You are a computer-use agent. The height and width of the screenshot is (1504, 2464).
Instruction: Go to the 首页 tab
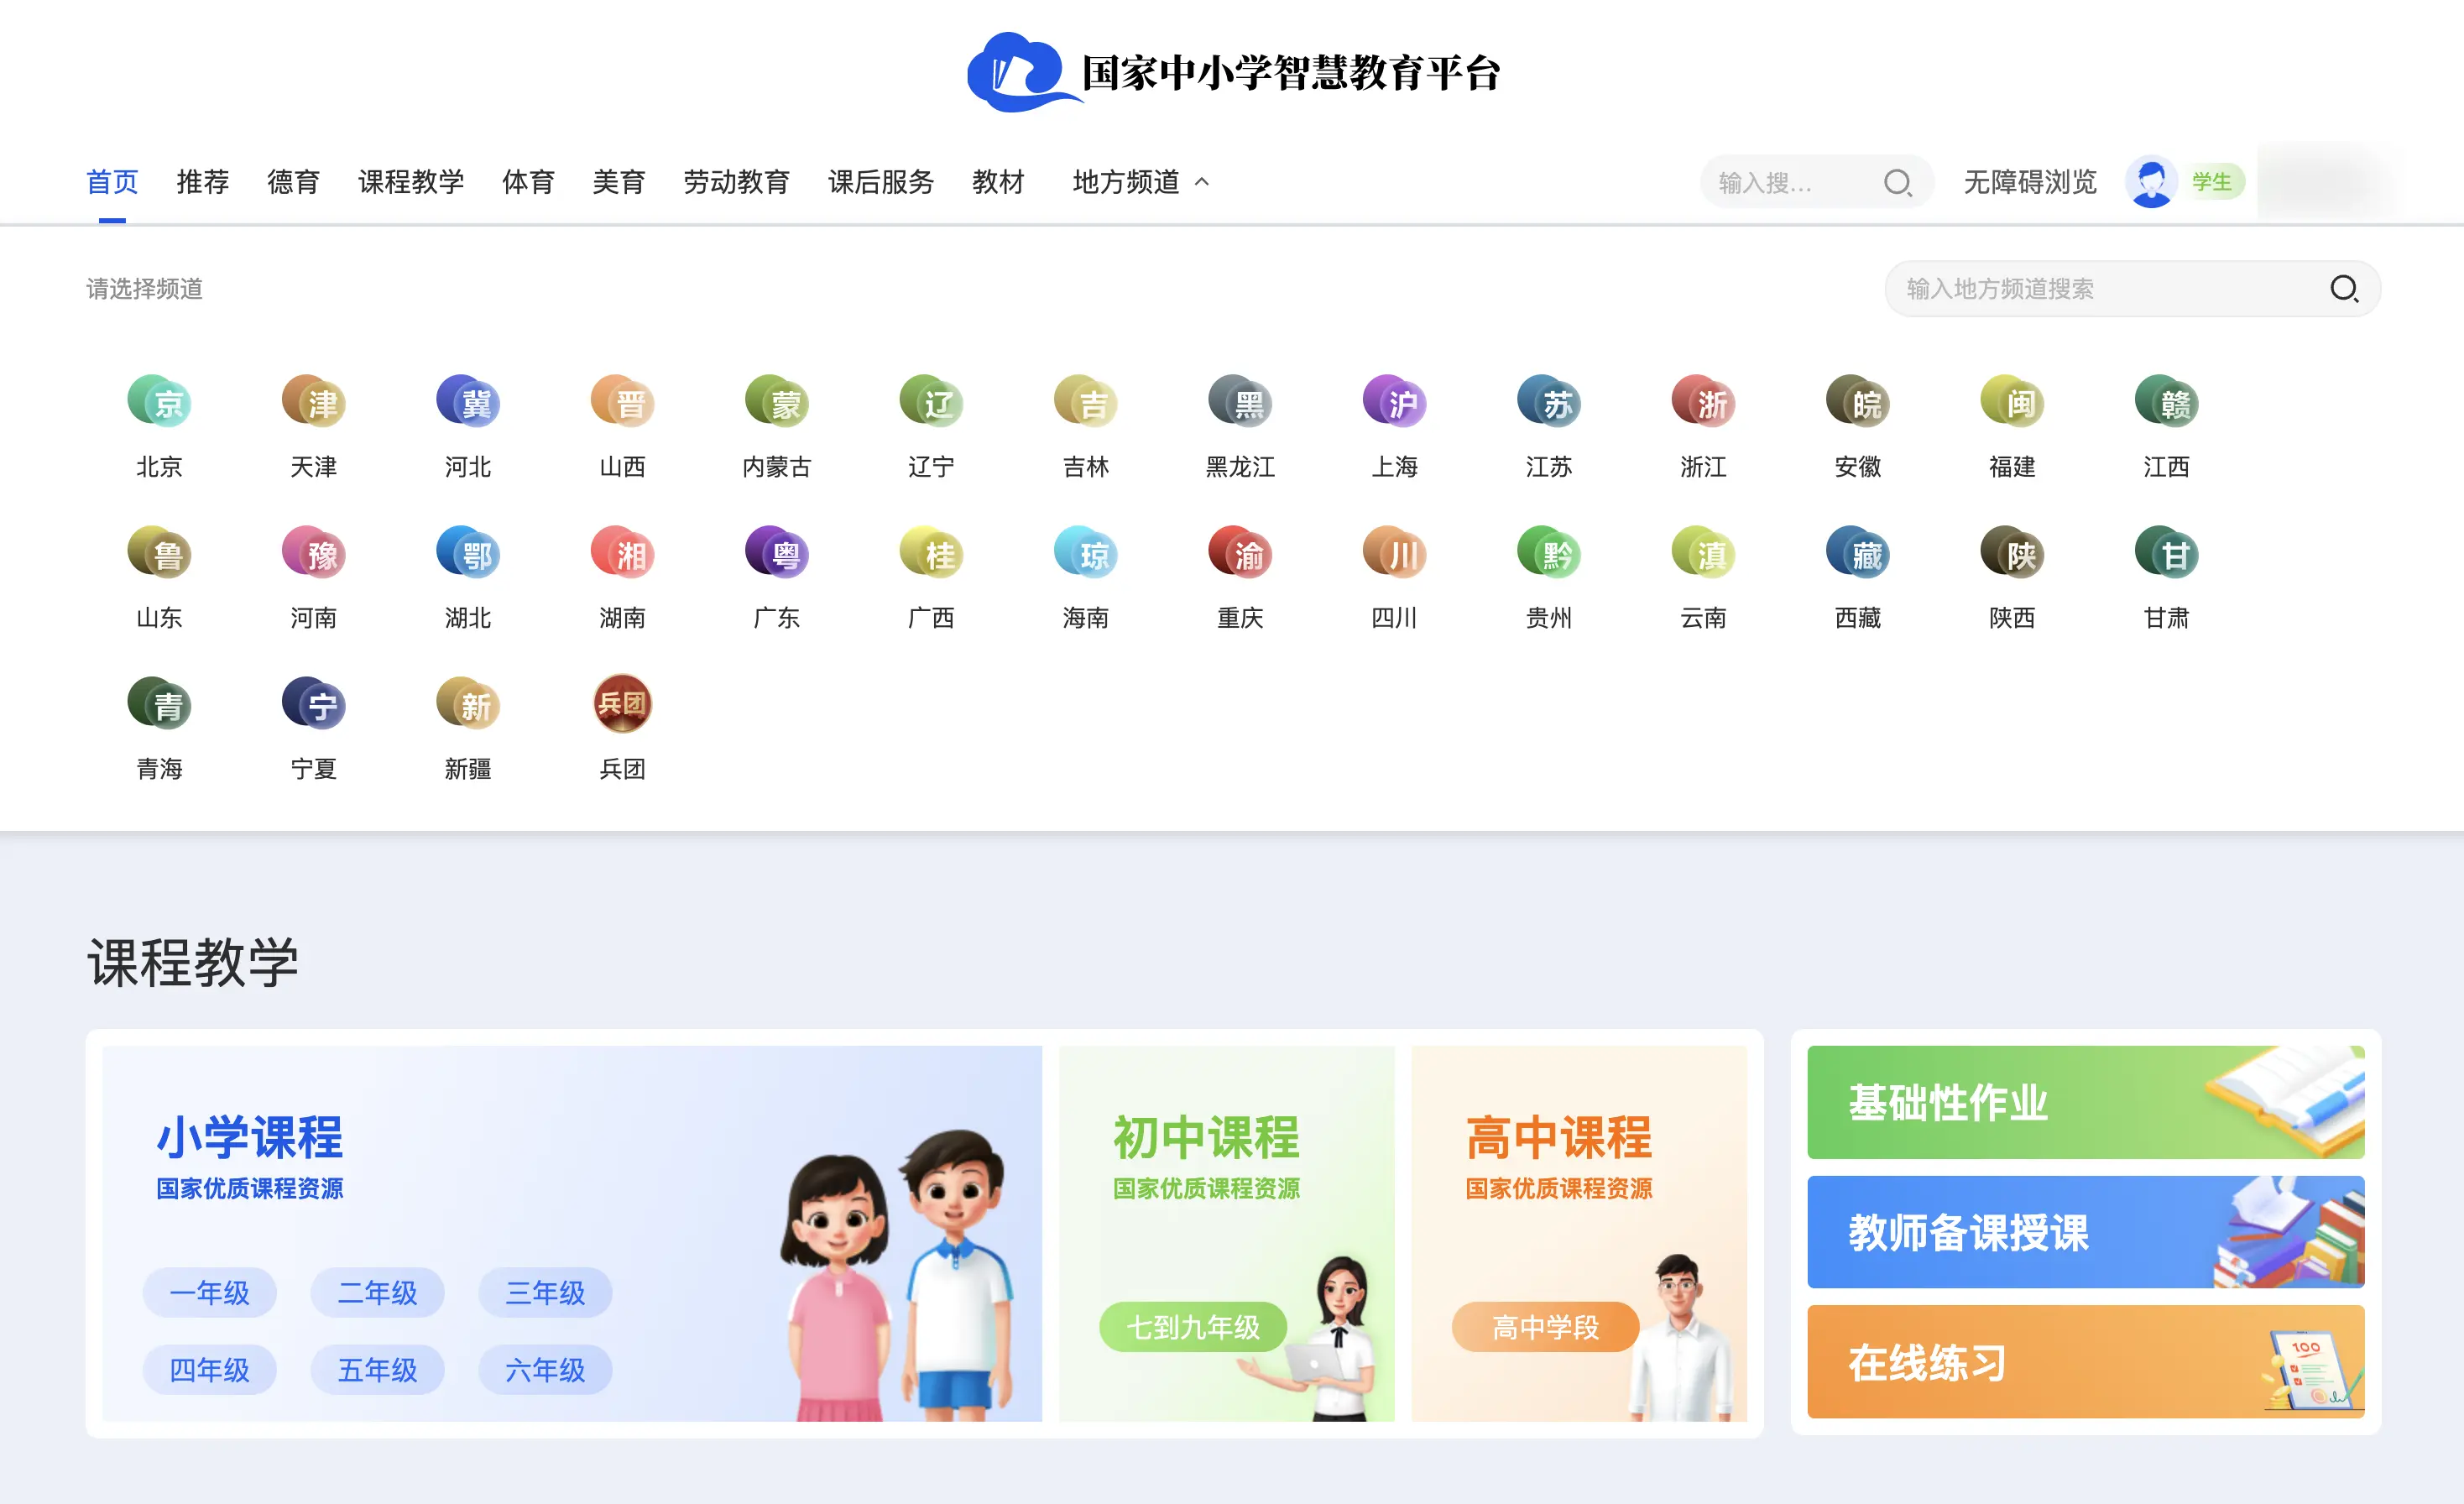tap(112, 182)
